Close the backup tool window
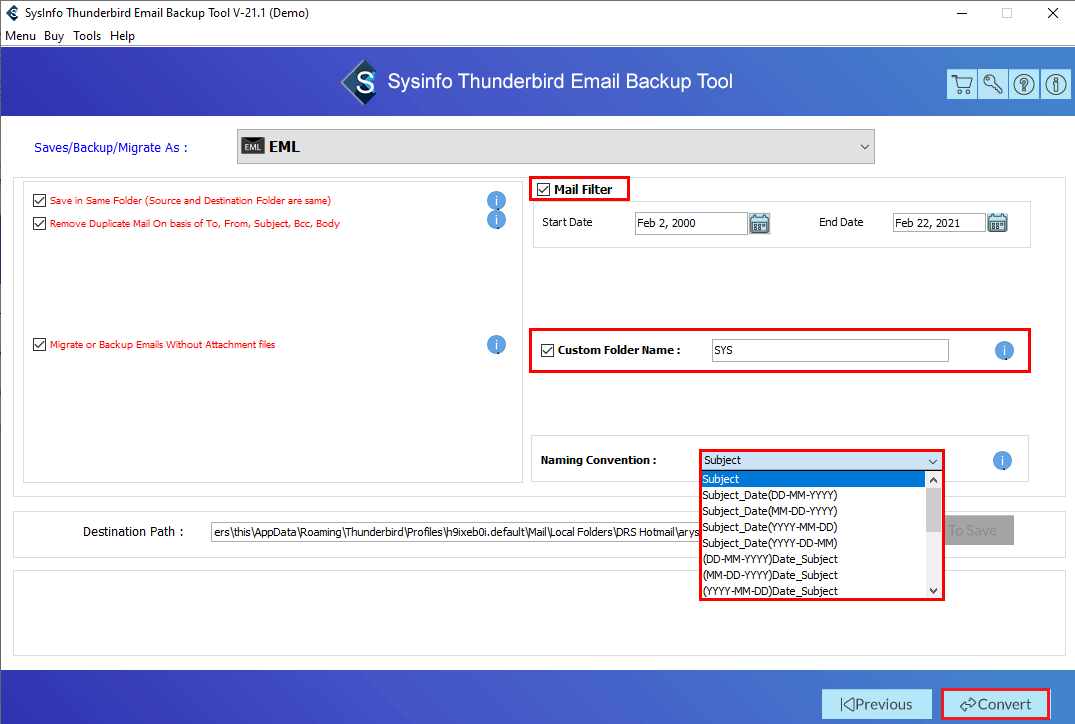This screenshot has width=1075, height=724. [x=1053, y=13]
